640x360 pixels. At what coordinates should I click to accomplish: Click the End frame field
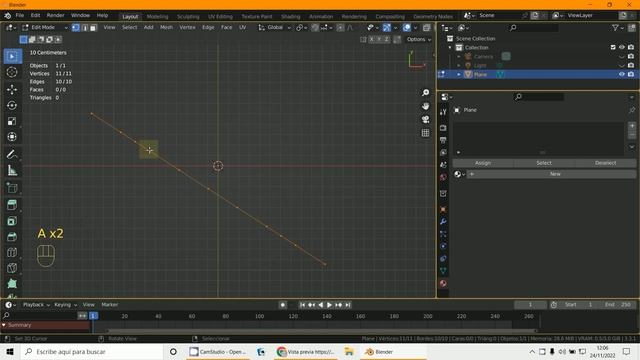[x=618, y=305]
